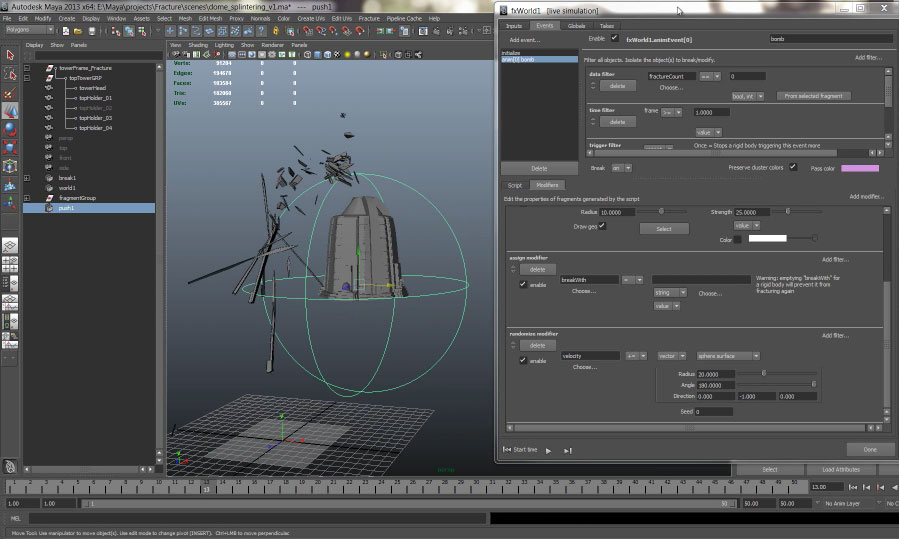Open the Polygons menu set dropdown
Viewport: 899px width, 539px height.
pos(29,30)
